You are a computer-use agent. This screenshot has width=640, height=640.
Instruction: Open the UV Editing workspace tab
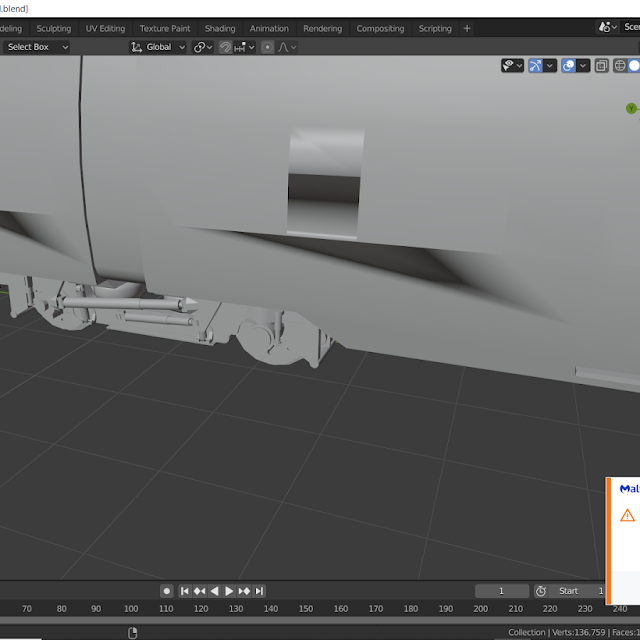[105, 29]
